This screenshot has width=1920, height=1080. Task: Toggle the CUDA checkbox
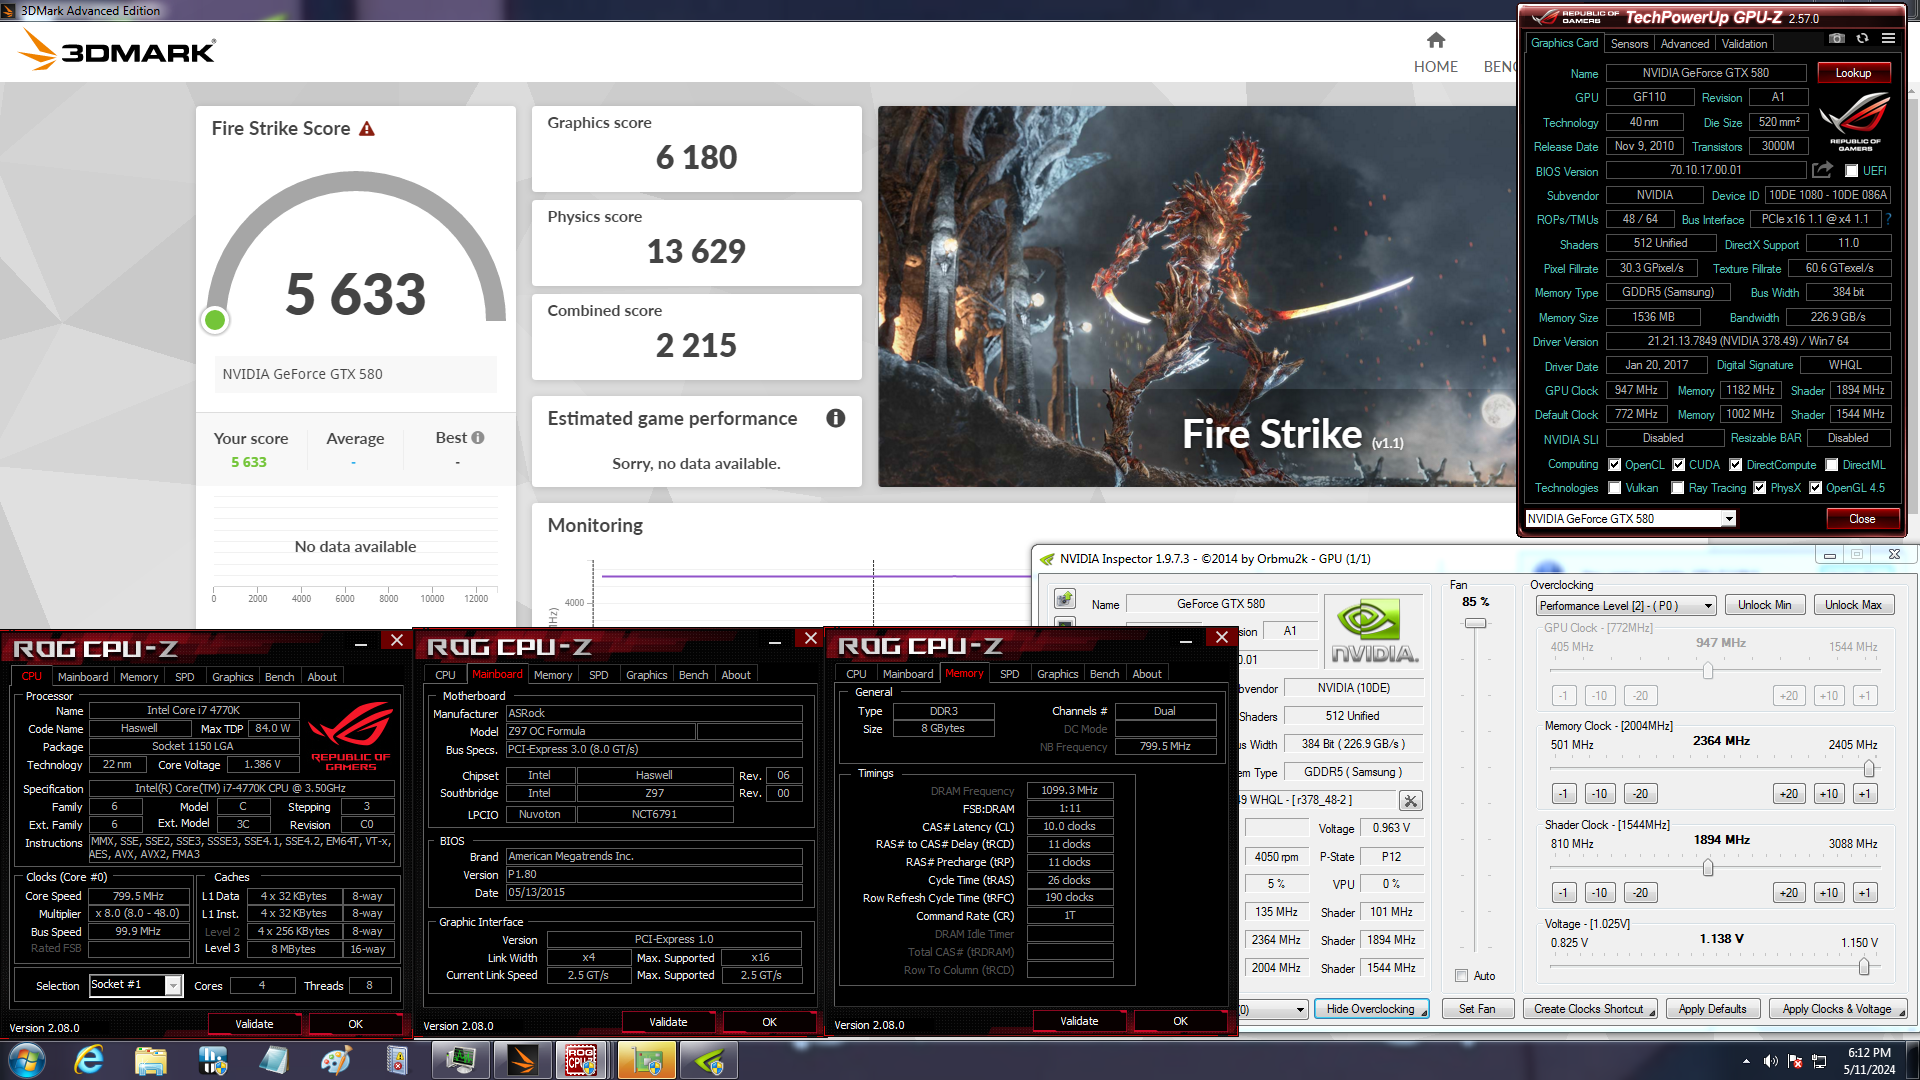[1678, 465]
